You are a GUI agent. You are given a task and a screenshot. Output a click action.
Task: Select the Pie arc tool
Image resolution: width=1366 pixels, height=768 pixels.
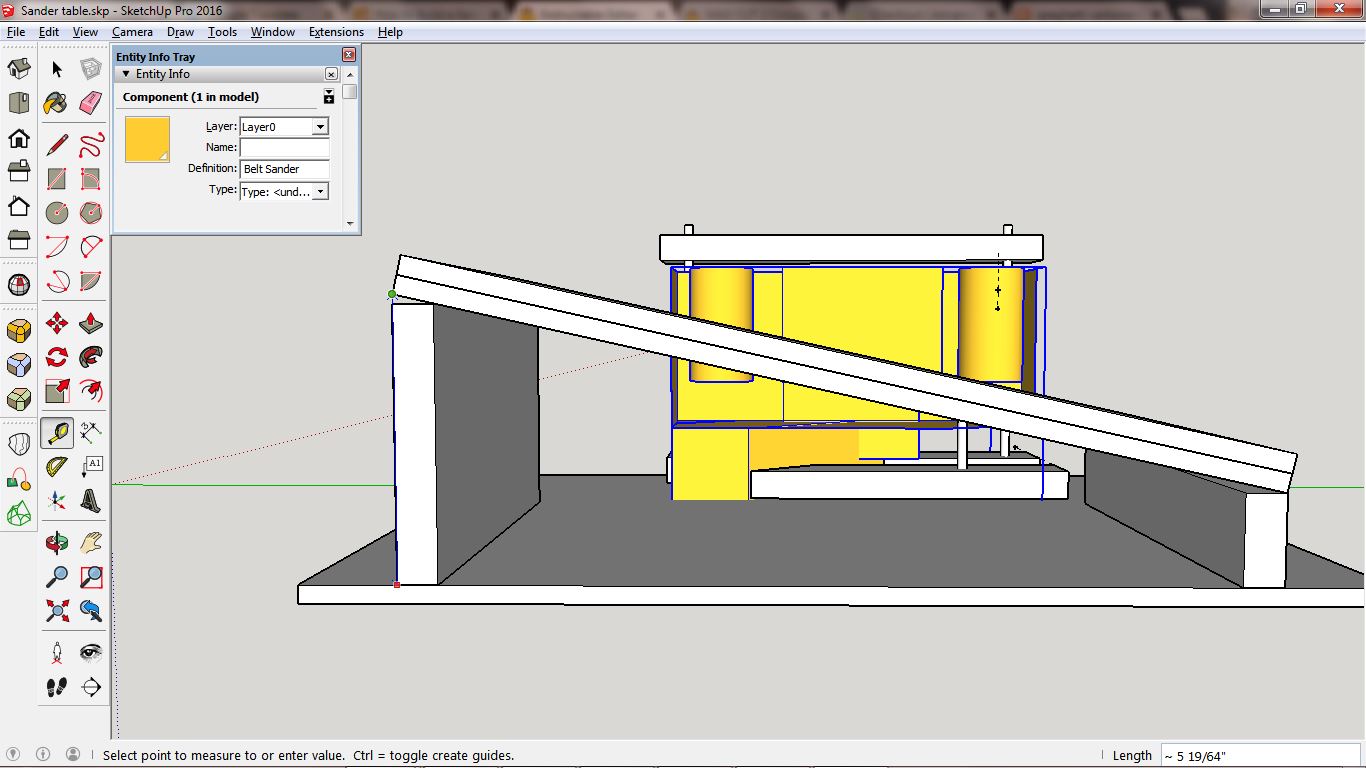pos(91,281)
